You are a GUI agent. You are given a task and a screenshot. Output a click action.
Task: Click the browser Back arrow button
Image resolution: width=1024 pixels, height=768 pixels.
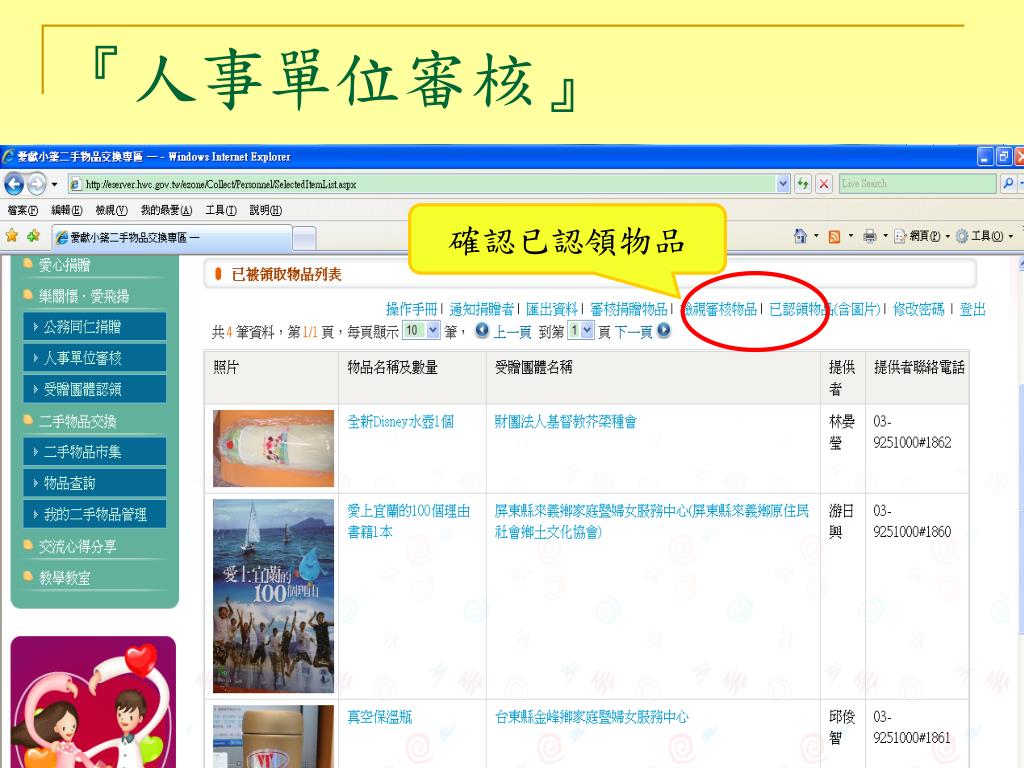14,184
